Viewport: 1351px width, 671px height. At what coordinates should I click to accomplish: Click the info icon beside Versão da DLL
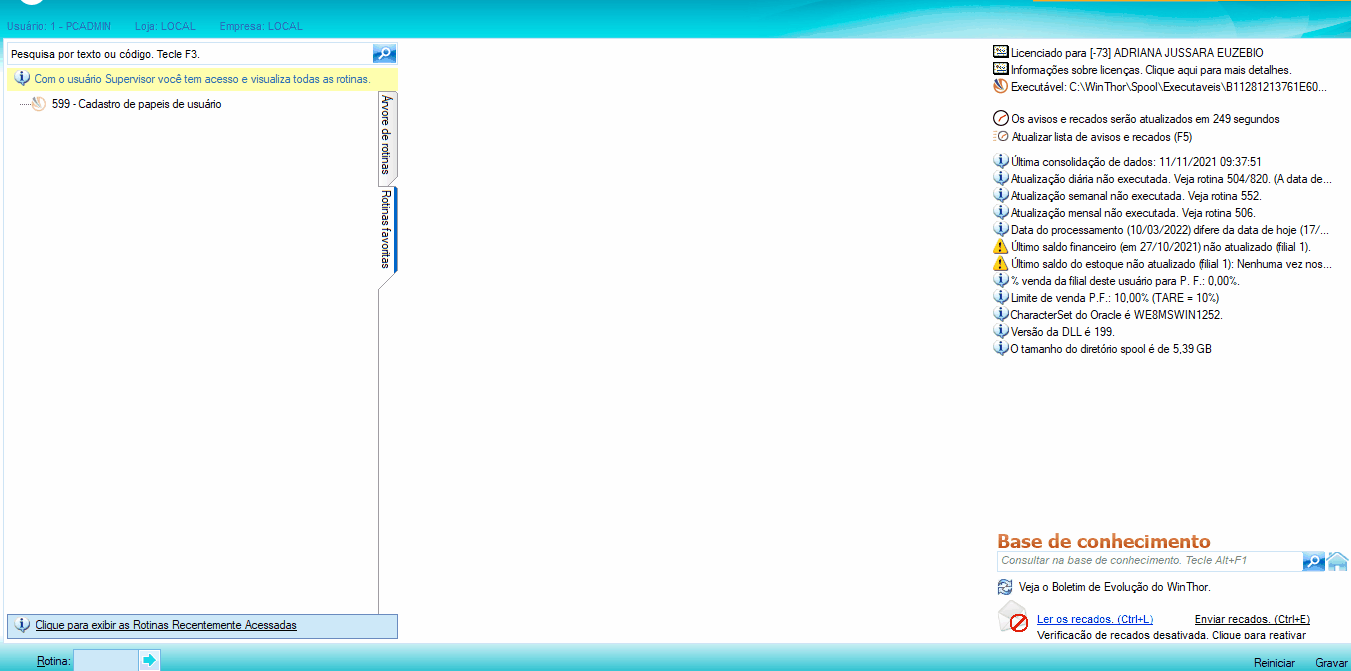1001,331
